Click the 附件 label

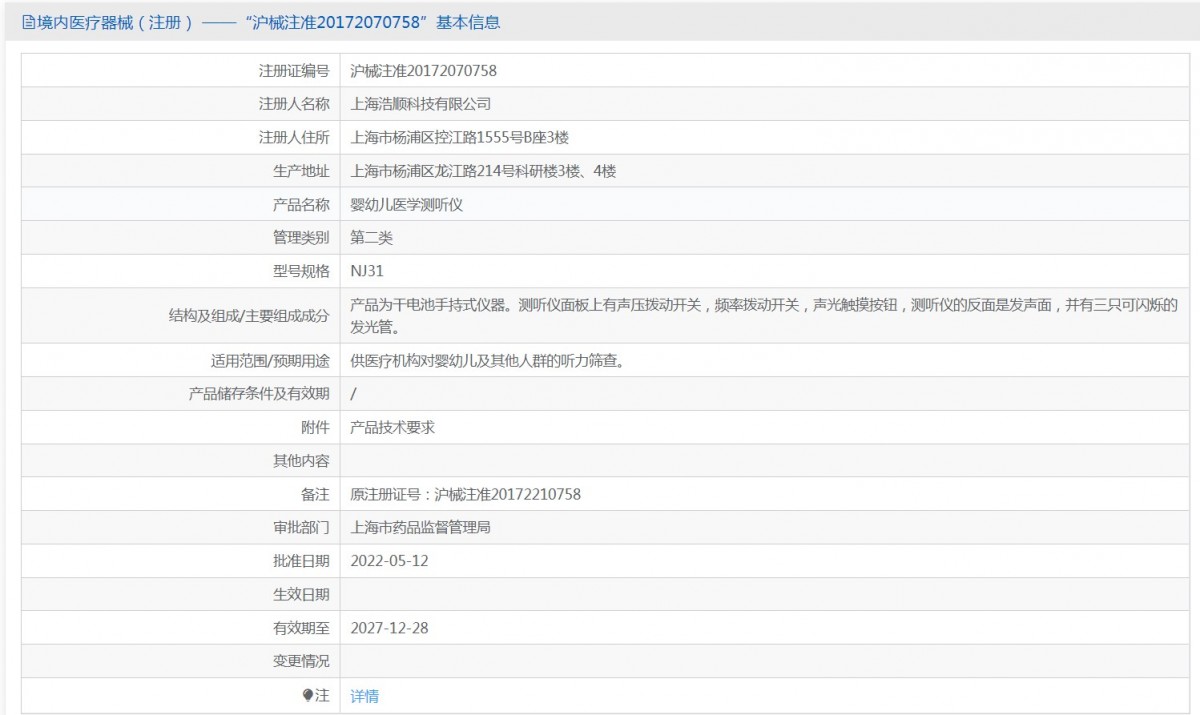pyautogui.click(x=315, y=428)
